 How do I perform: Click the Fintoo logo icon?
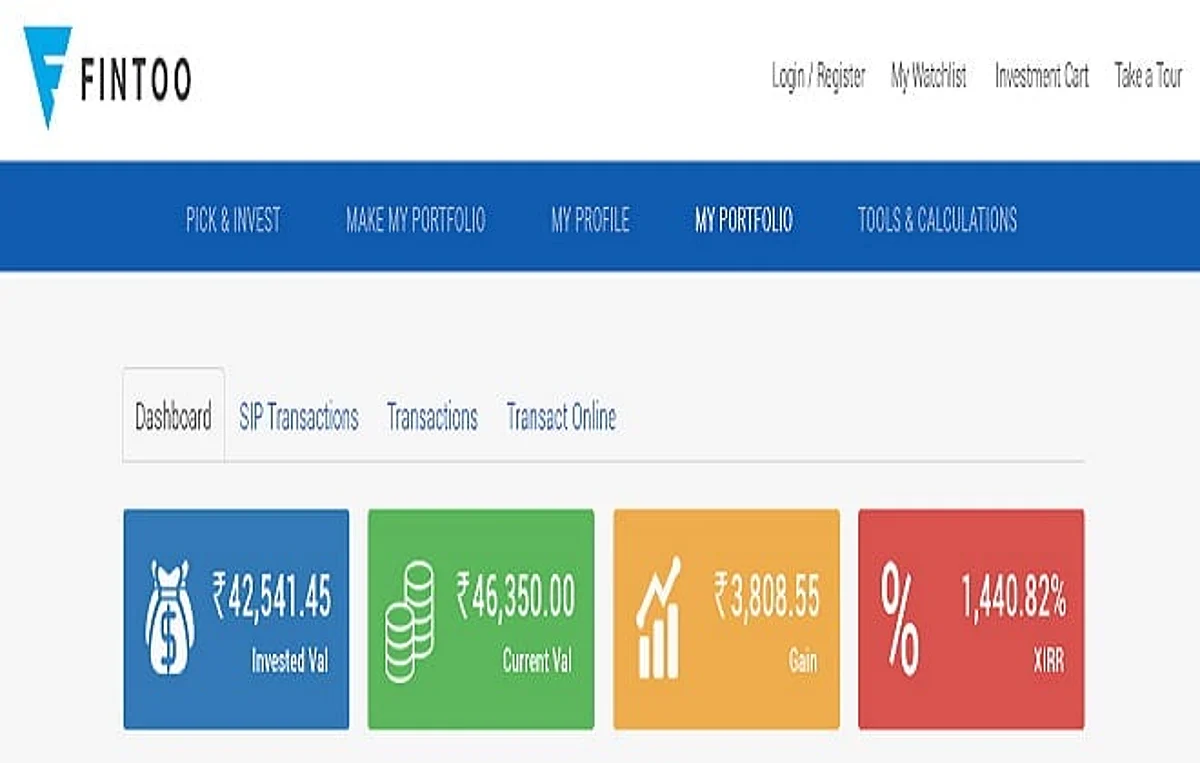[46, 77]
